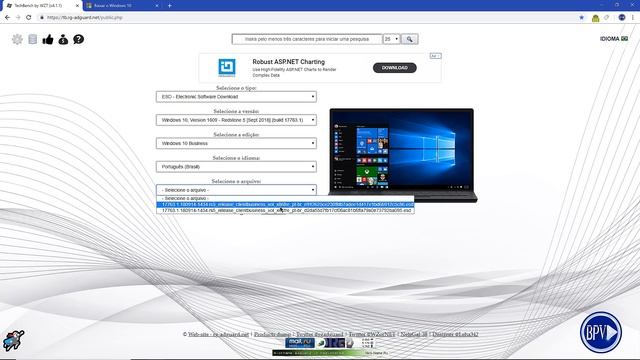Click the rocket mascot icon
The width and height of the screenshot is (640, 360).
(x=13, y=340)
